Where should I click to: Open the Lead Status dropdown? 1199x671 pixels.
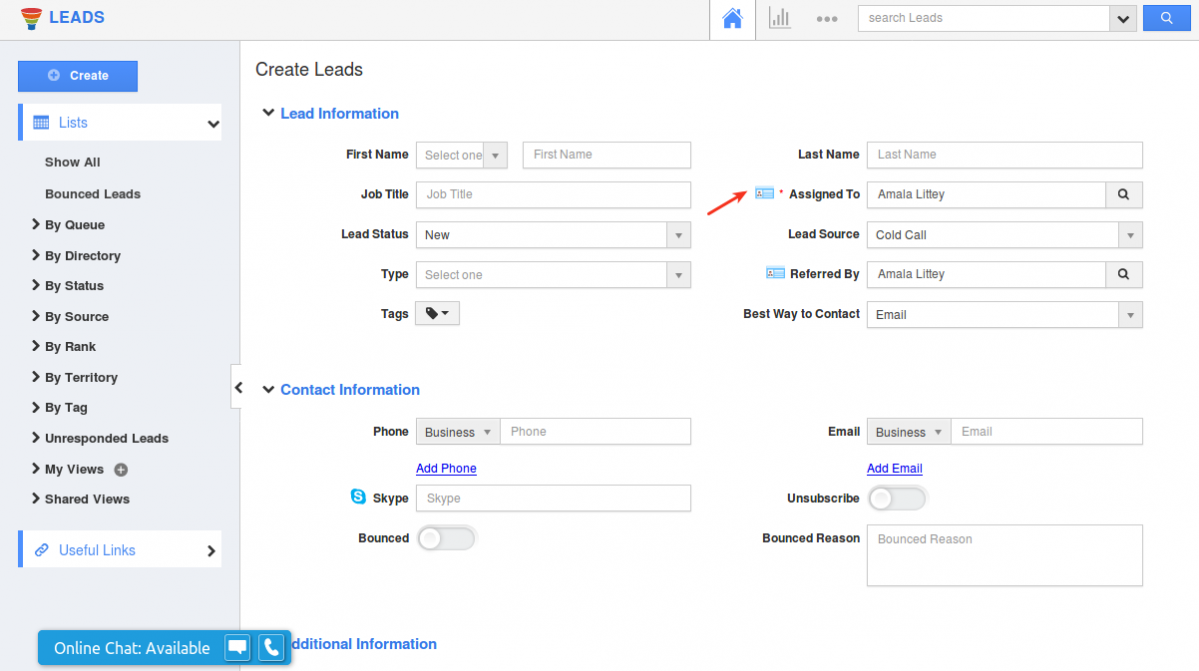pyautogui.click(x=553, y=235)
